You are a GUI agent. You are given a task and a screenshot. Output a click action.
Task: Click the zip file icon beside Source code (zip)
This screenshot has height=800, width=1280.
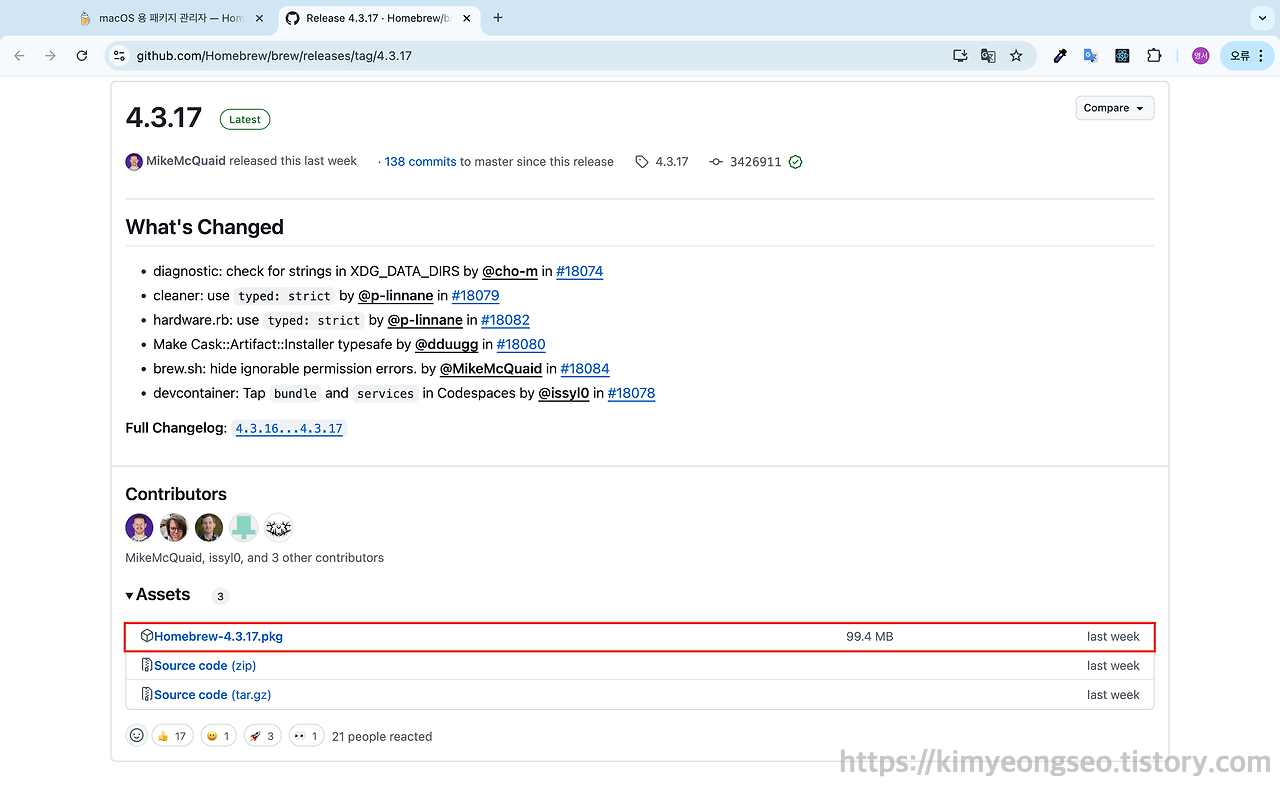pyautogui.click(x=146, y=665)
